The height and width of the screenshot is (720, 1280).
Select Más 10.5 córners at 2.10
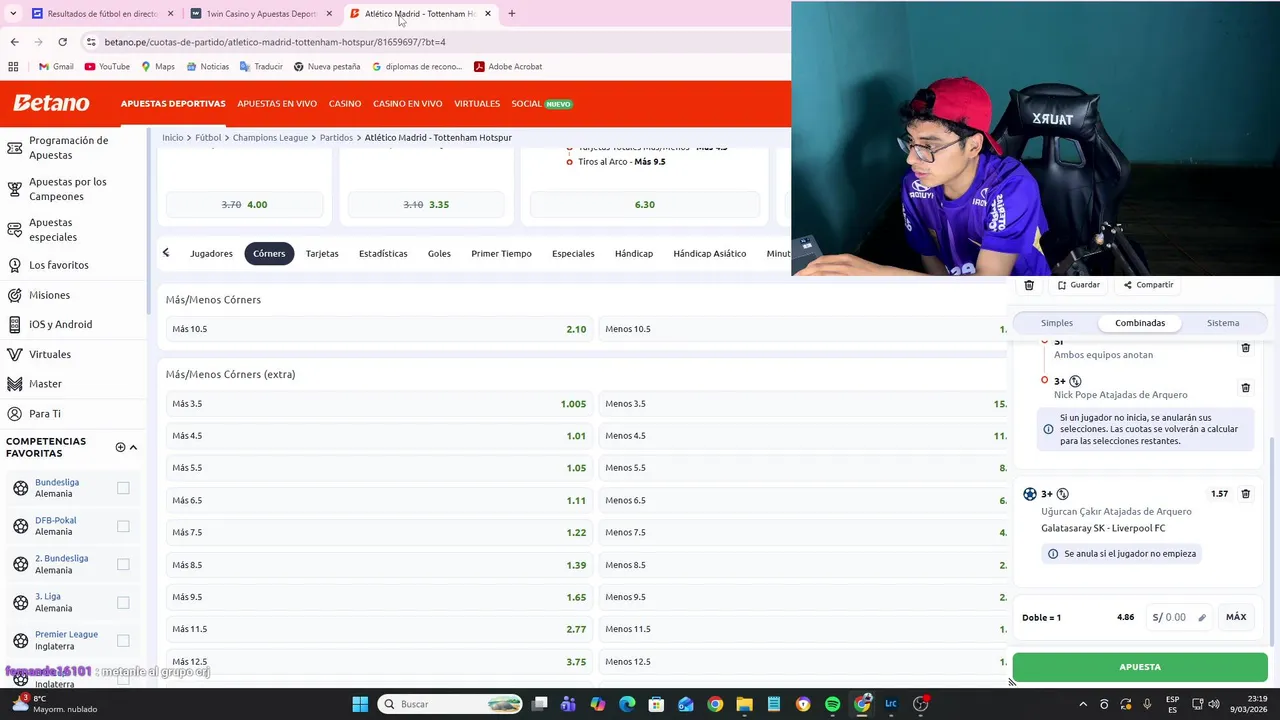379,329
